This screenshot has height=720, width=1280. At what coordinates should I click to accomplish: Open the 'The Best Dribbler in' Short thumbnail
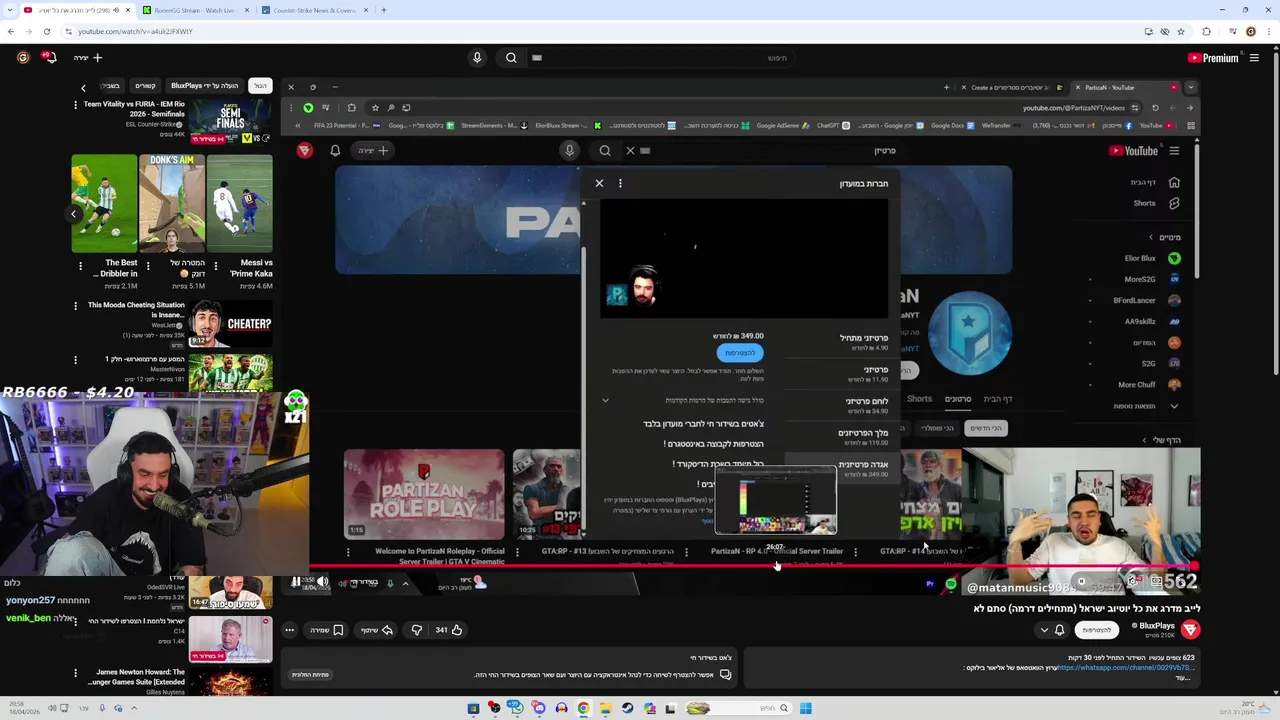click(104, 203)
